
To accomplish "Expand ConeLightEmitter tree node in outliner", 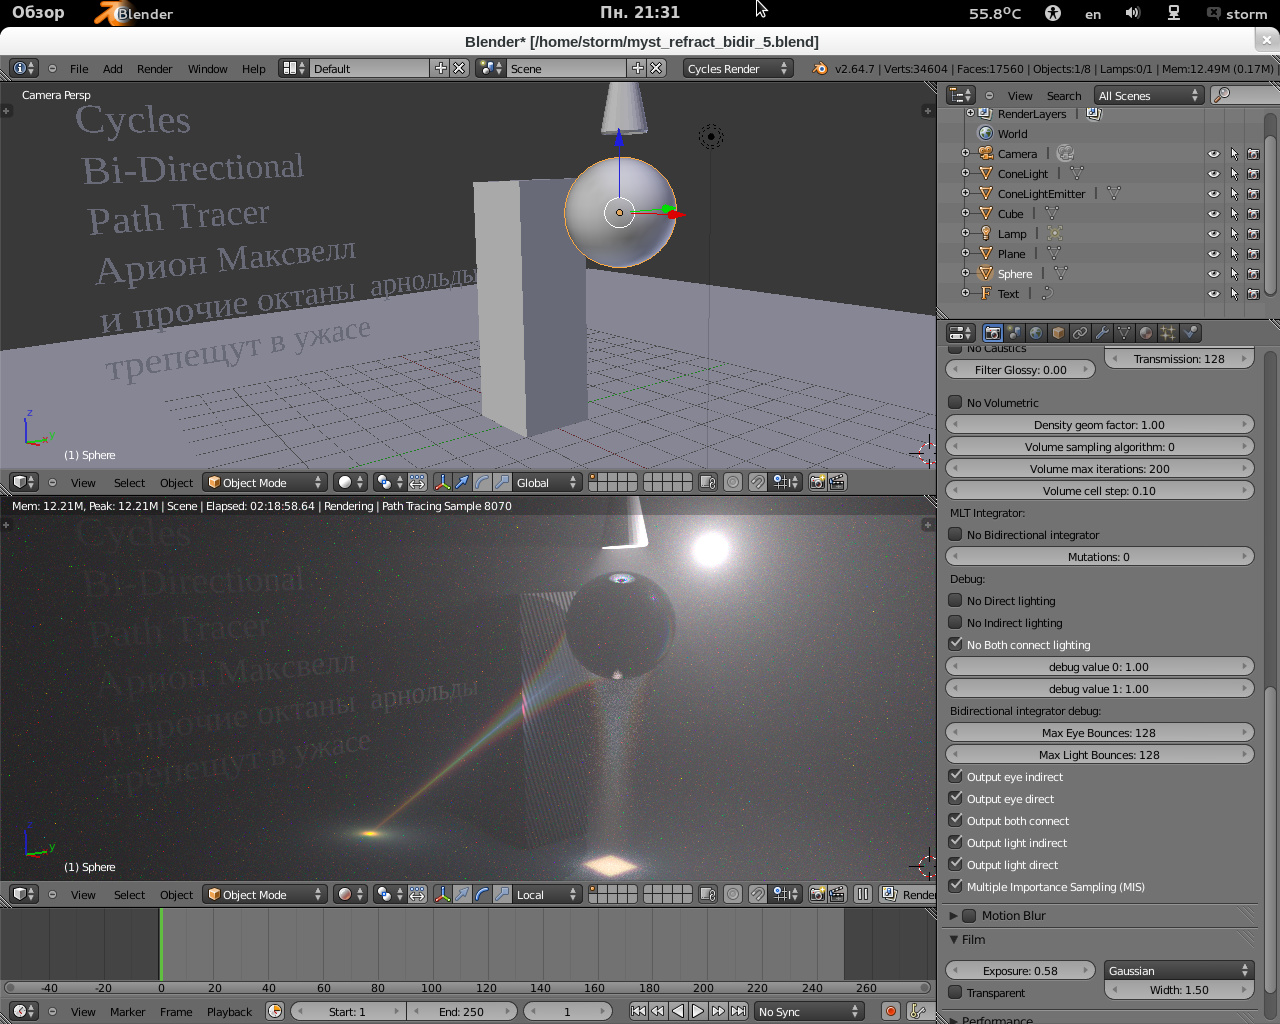I will click(x=965, y=194).
